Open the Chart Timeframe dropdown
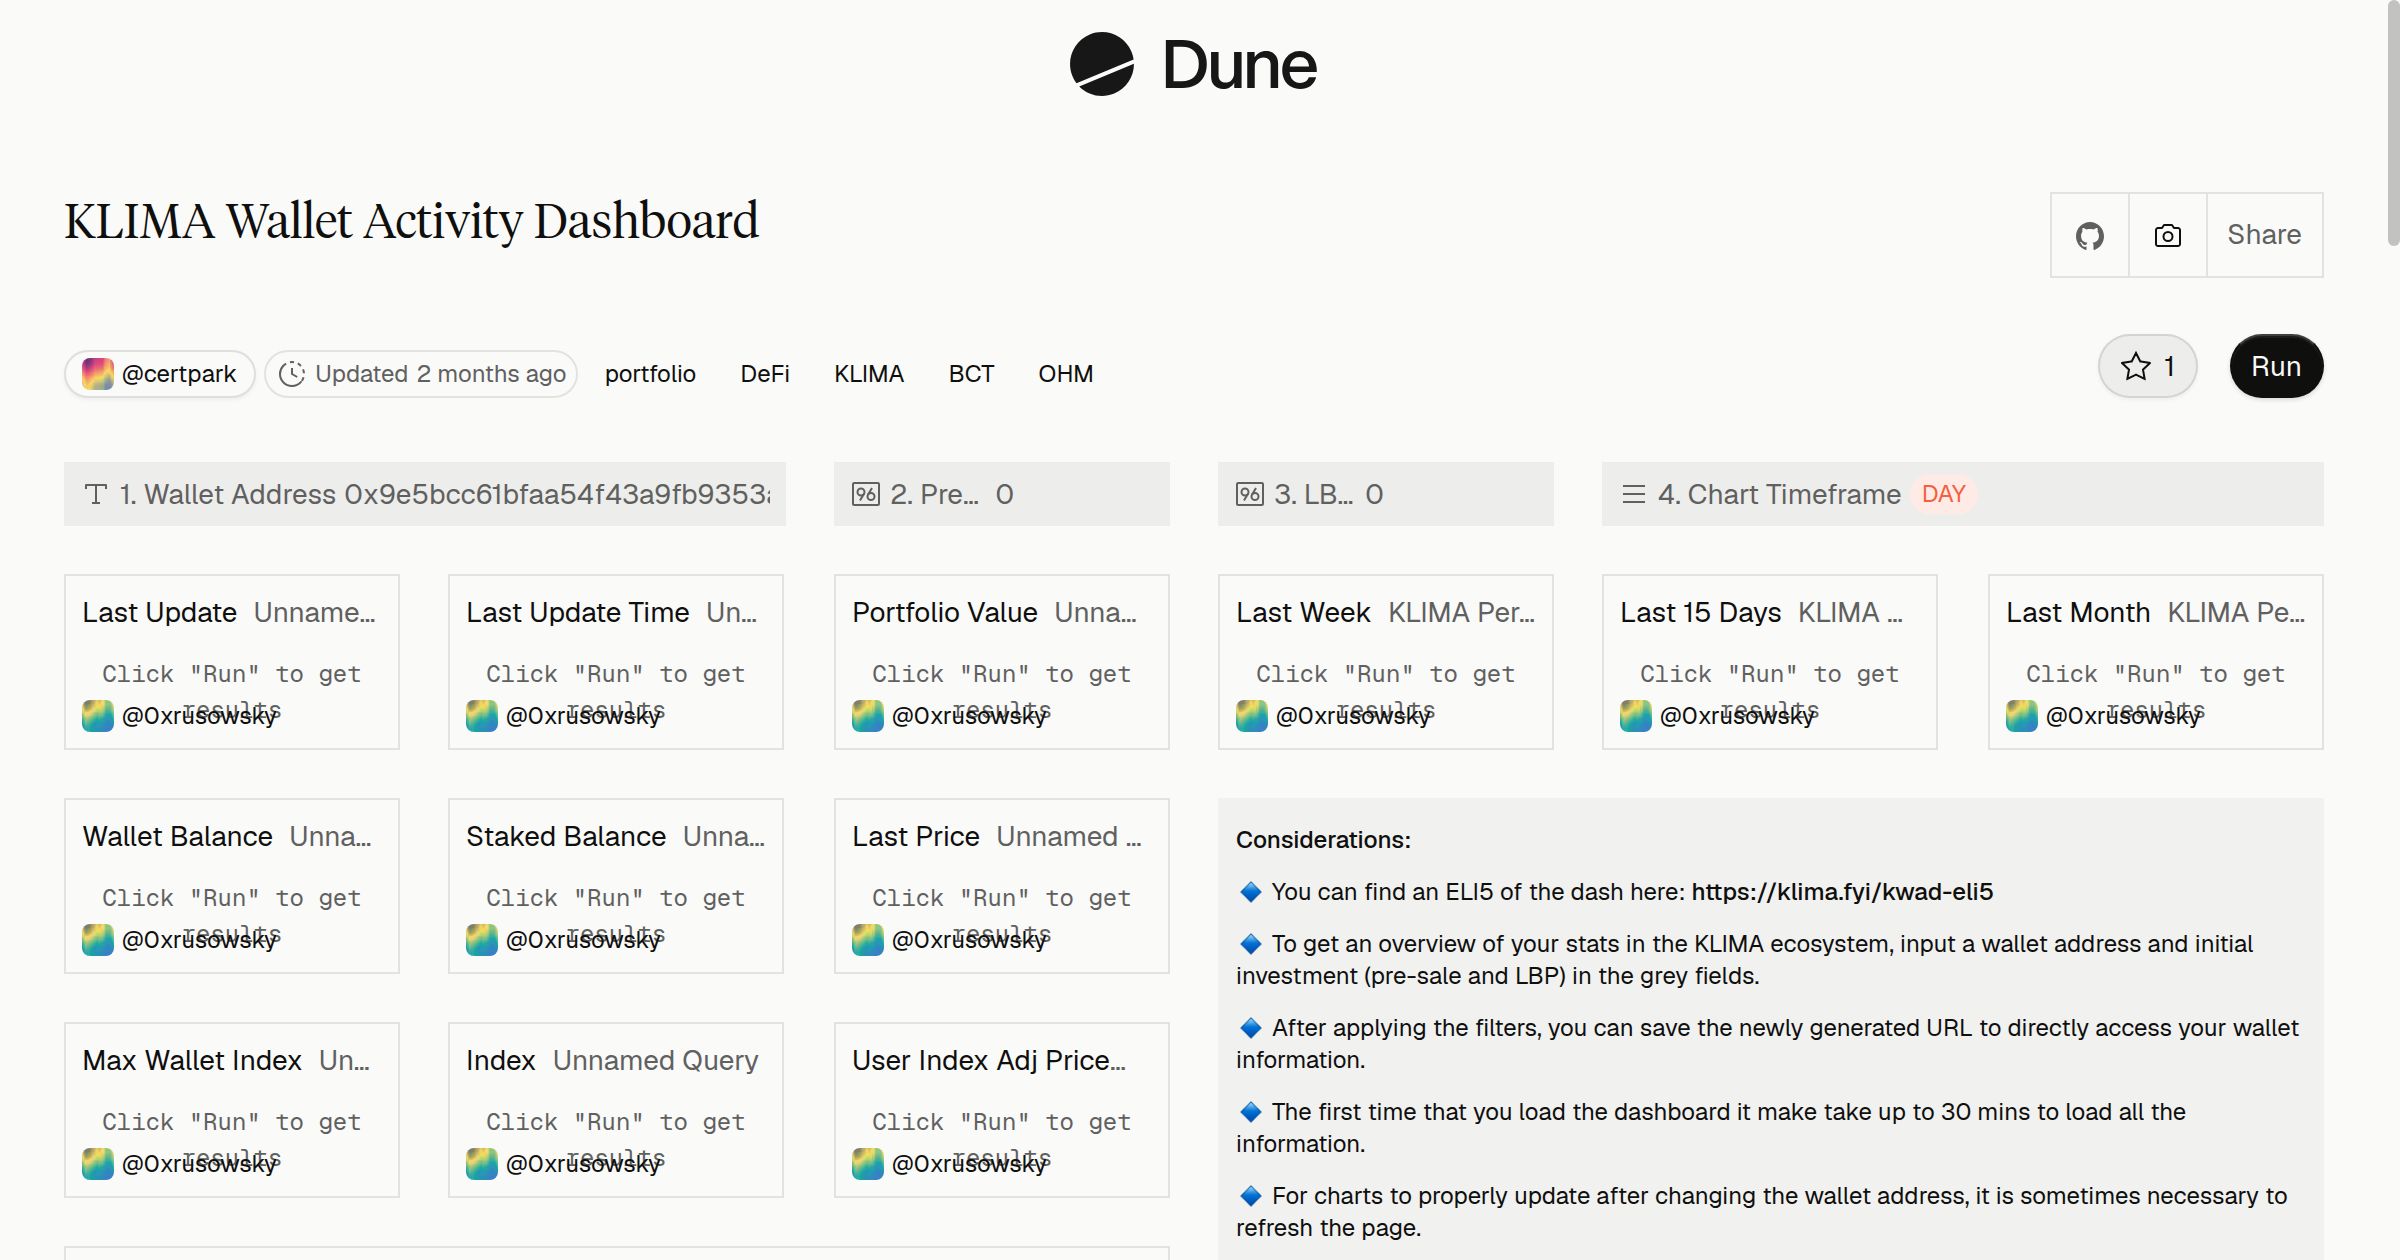This screenshot has width=2400, height=1260. coord(1963,494)
